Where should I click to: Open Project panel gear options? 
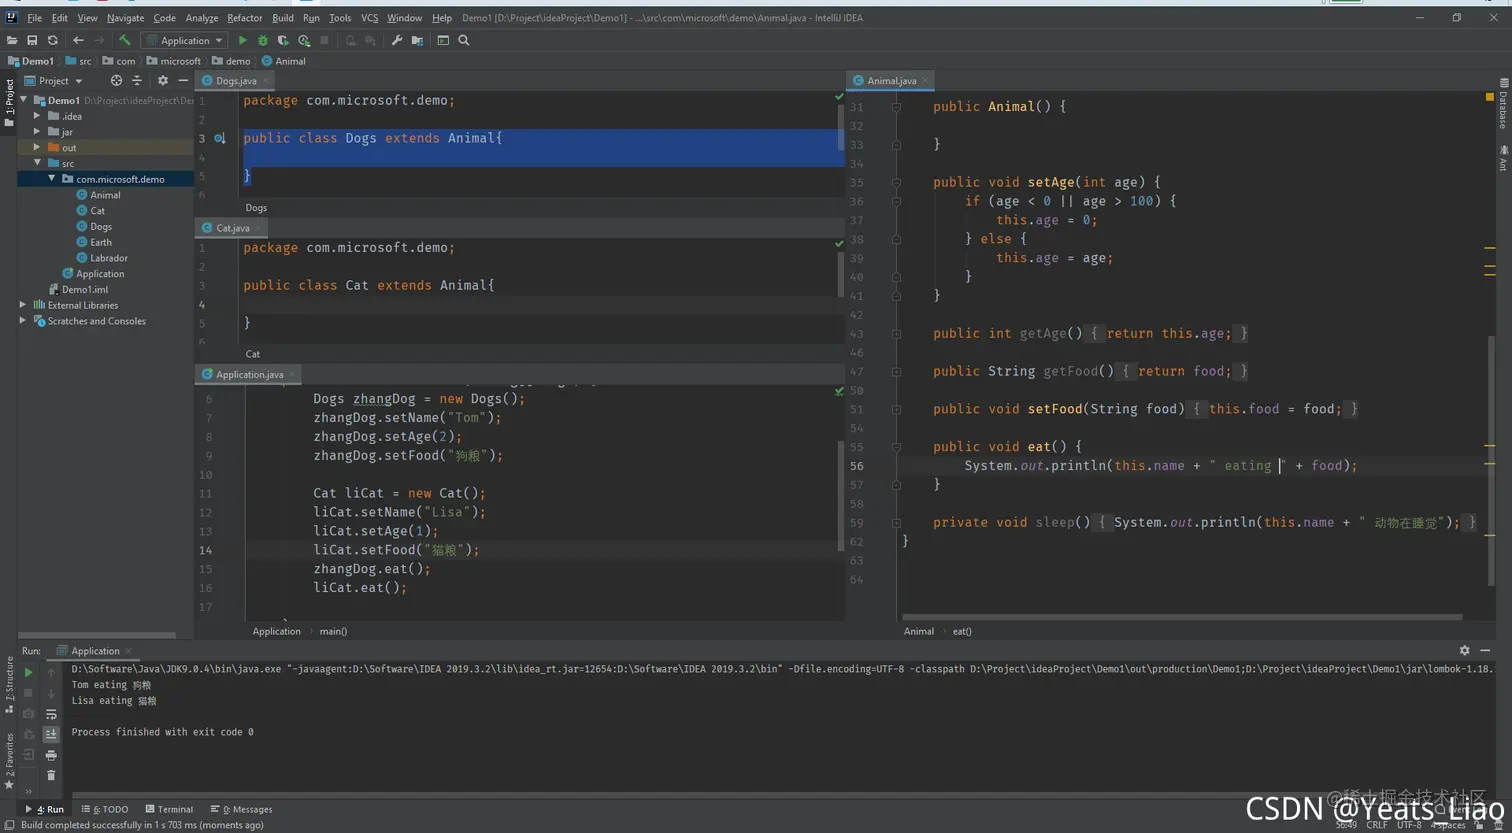[x=163, y=80]
